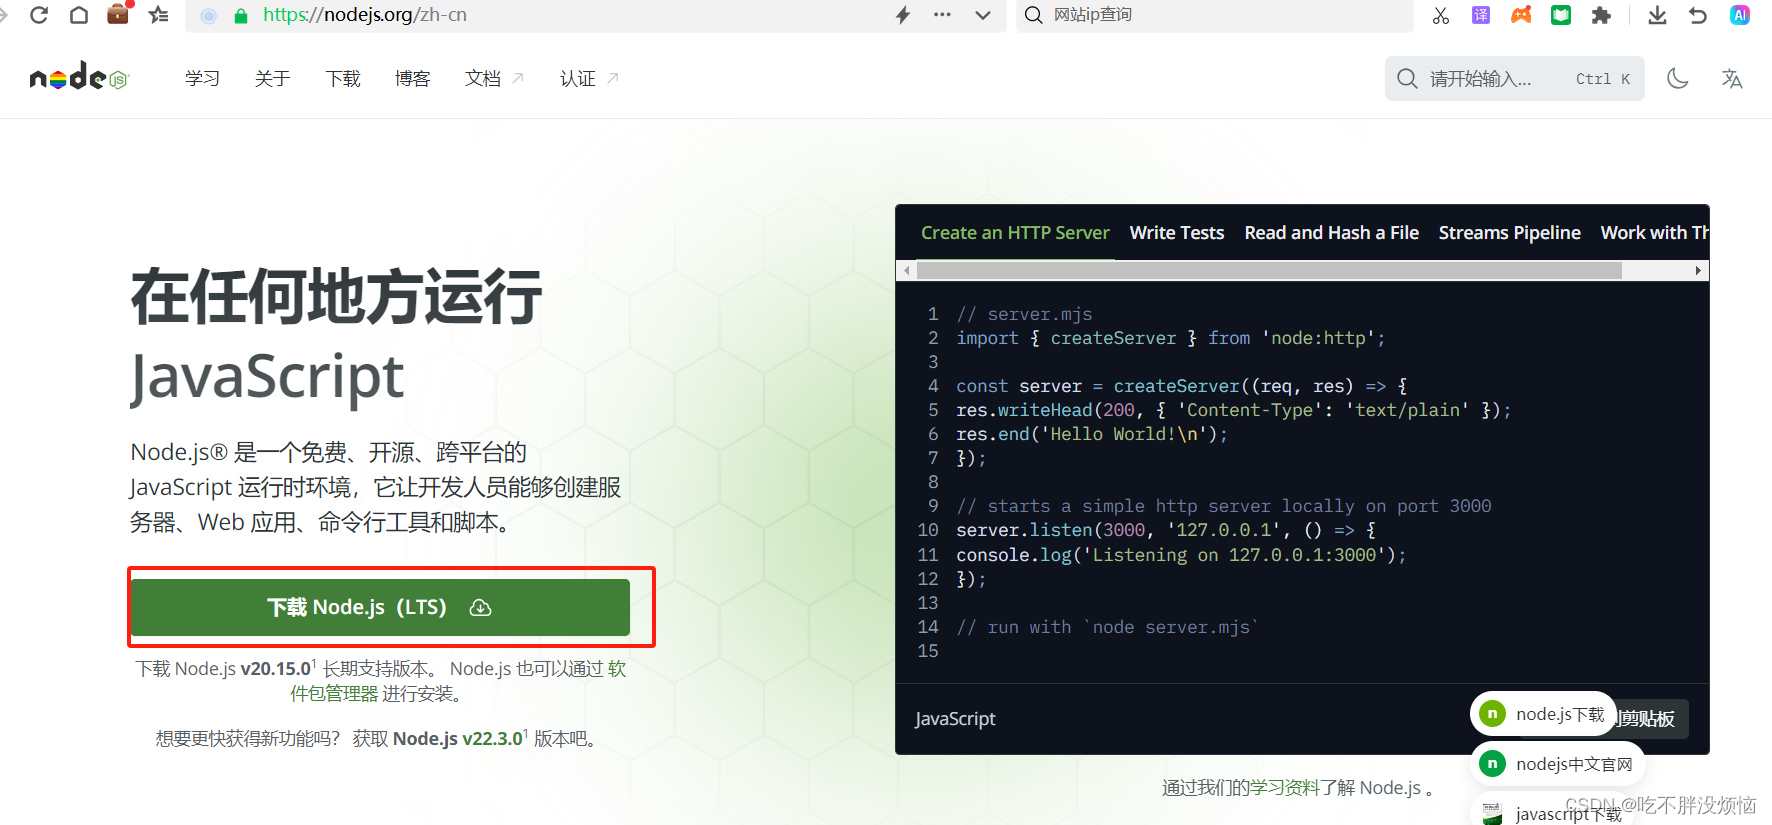Open the 下载 navigation item
The width and height of the screenshot is (1772, 825).
pyautogui.click(x=343, y=78)
